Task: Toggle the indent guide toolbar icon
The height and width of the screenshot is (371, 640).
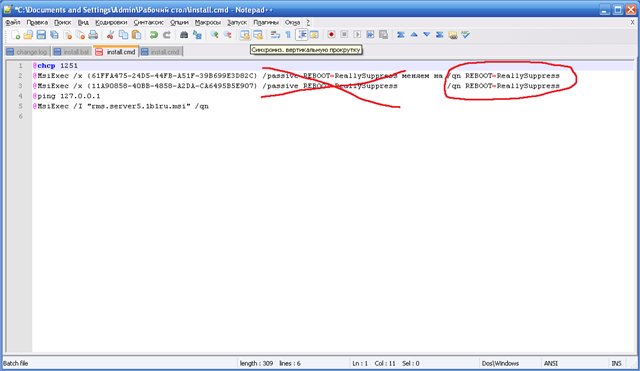Action: tap(302, 35)
